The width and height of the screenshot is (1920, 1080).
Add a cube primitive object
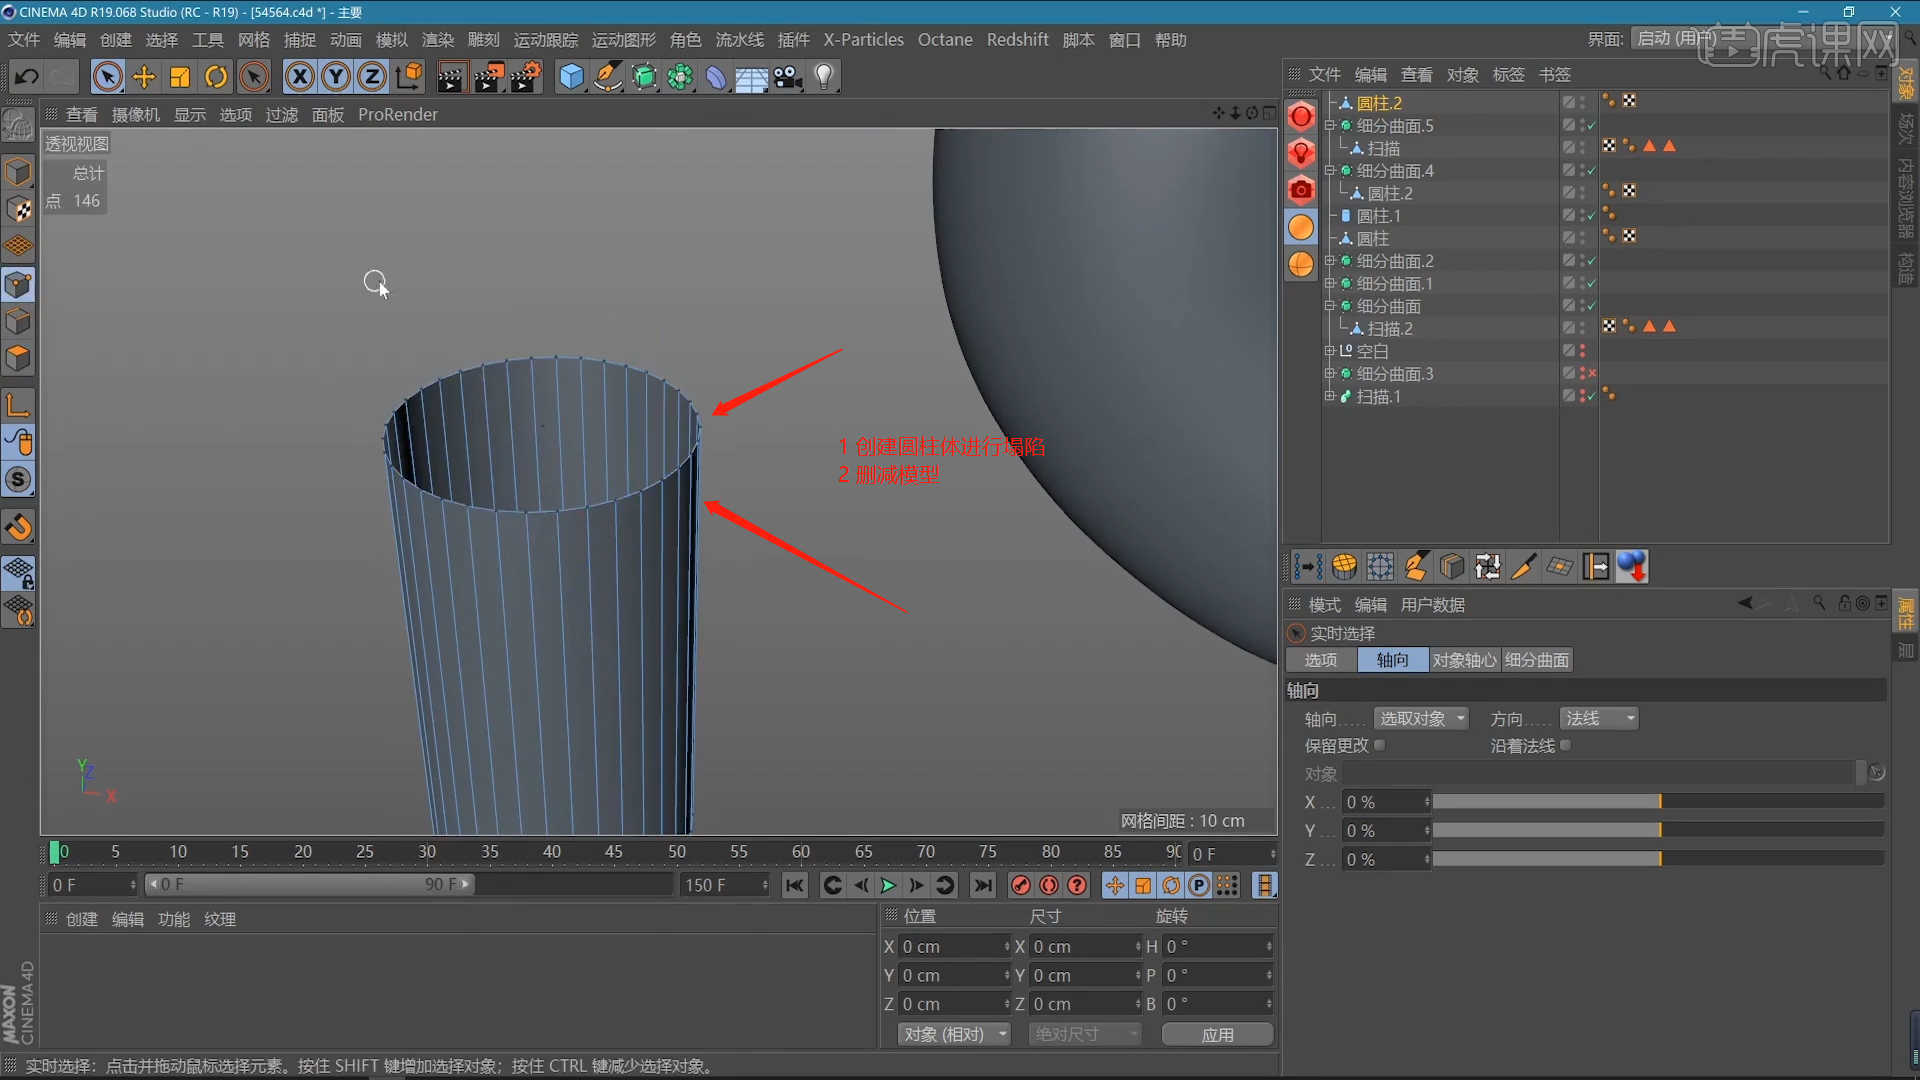pyautogui.click(x=571, y=77)
